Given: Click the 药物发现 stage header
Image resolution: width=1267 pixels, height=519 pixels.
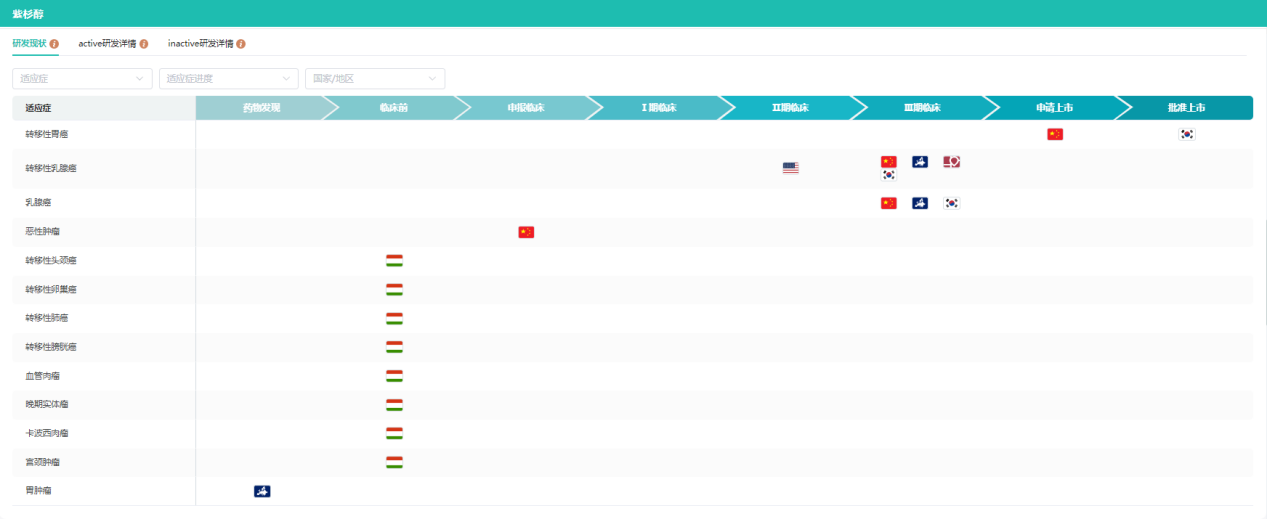Looking at the screenshot, I should tap(261, 108).
